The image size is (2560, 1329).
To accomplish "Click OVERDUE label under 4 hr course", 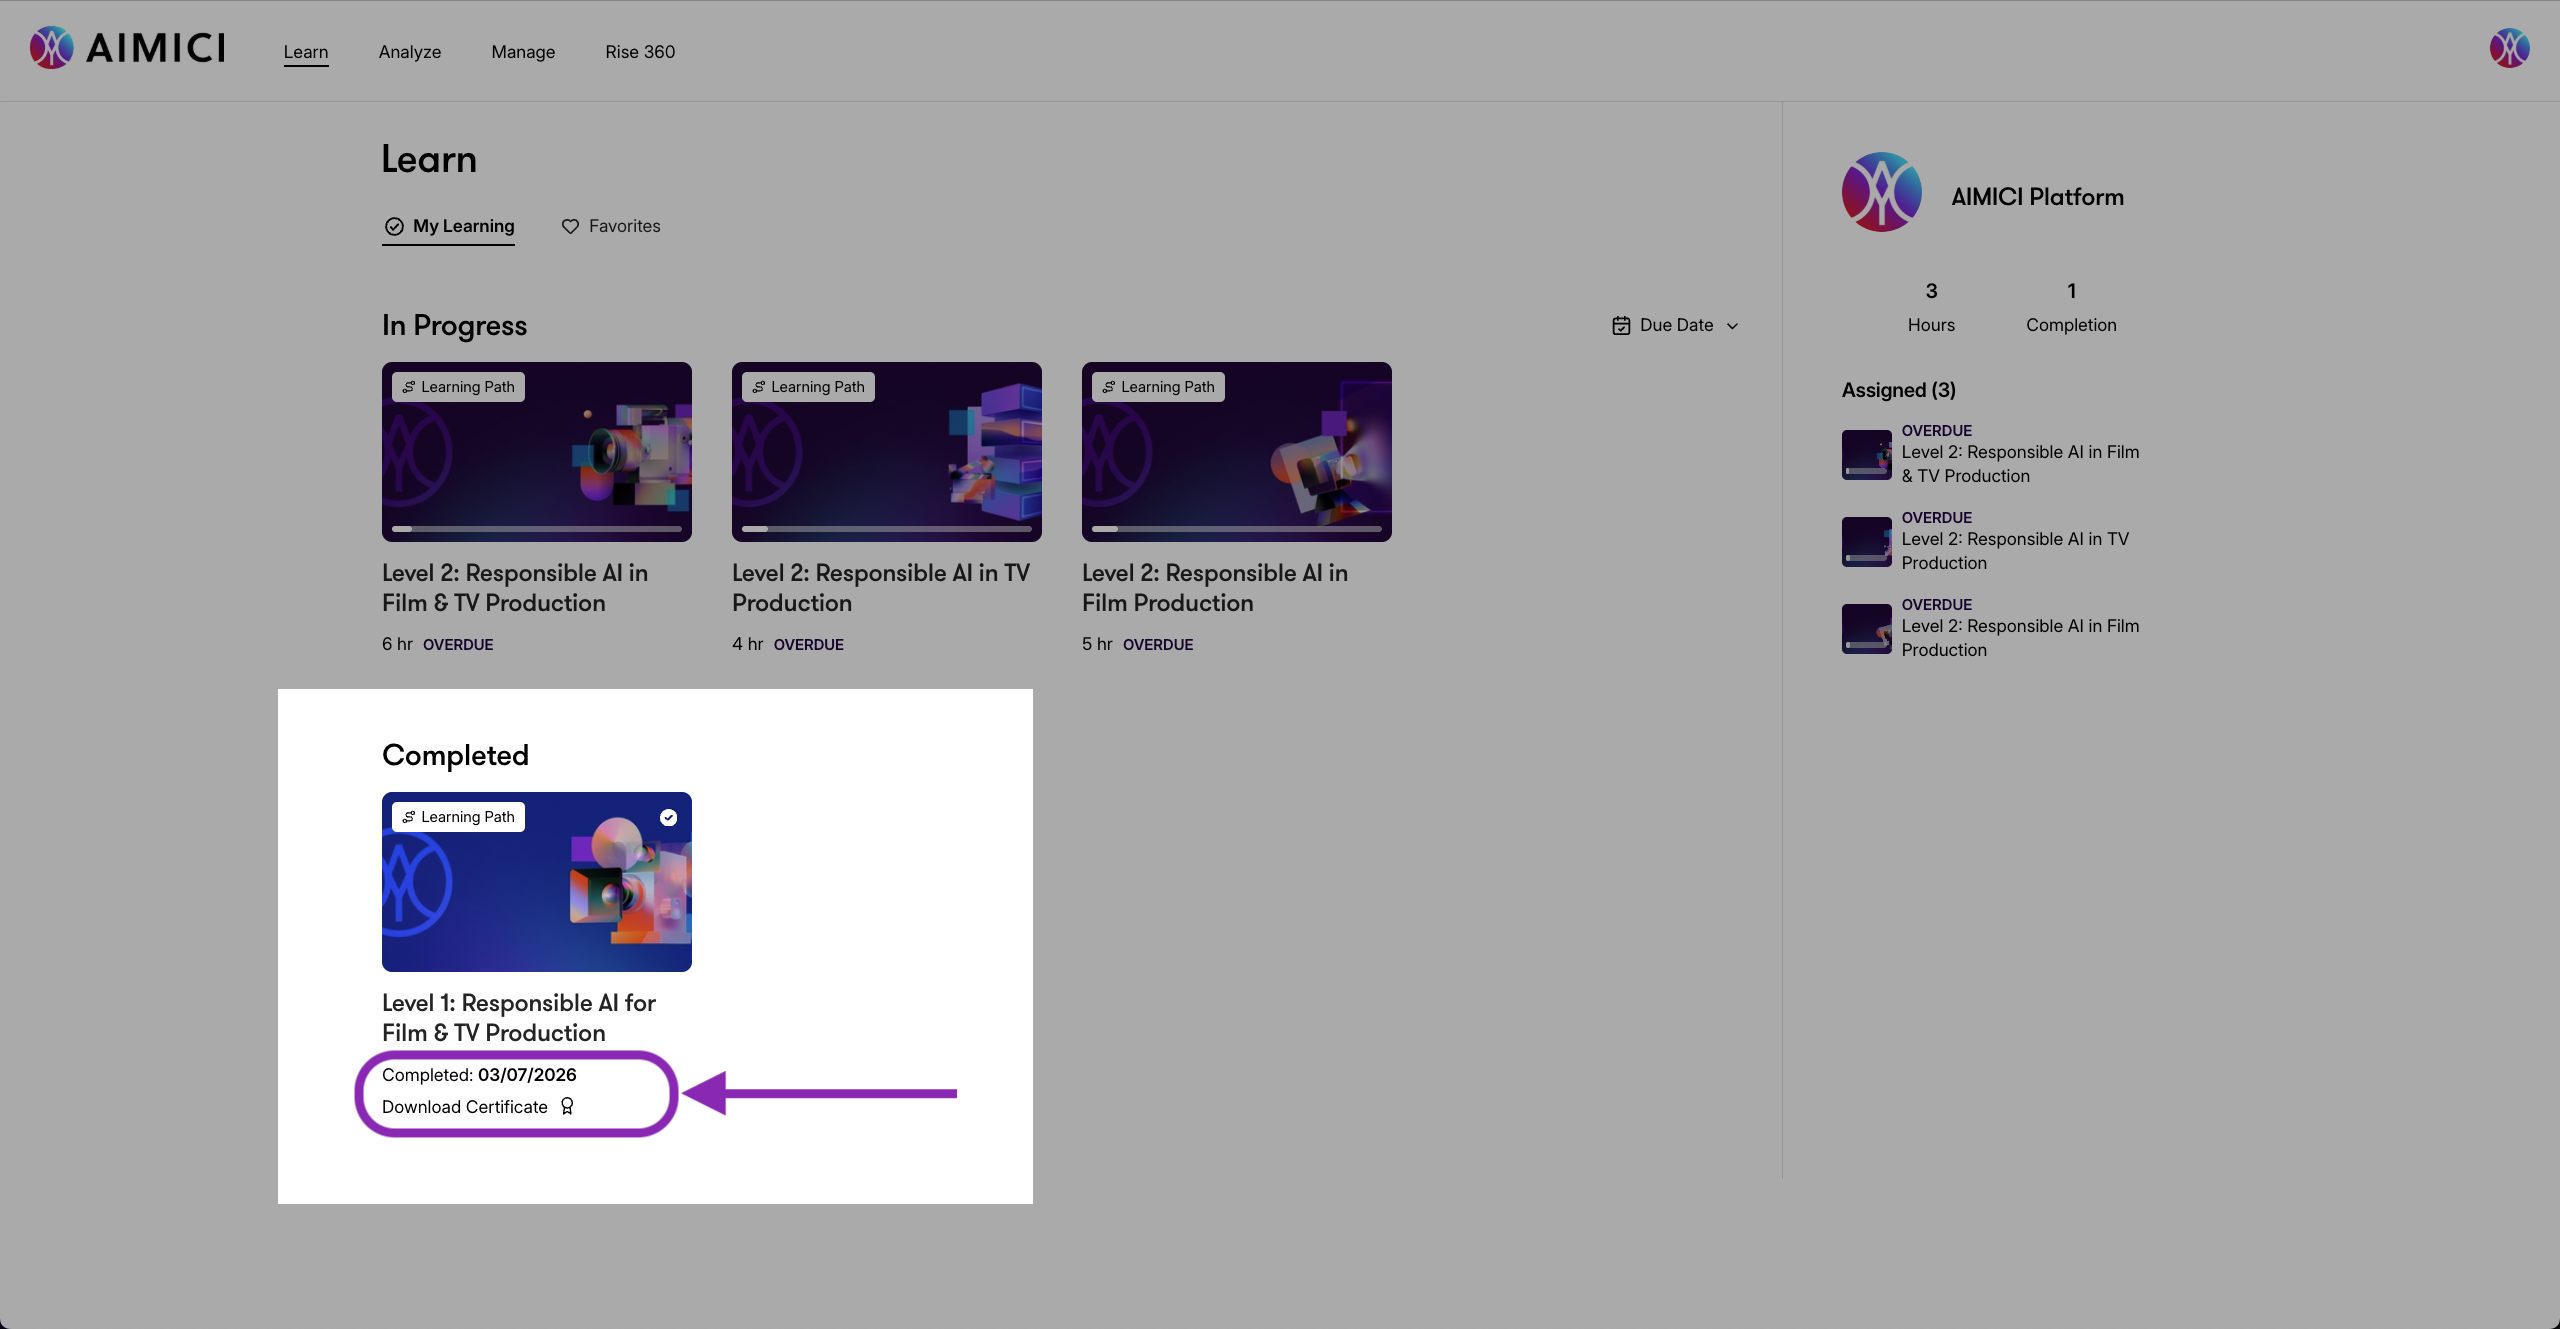I will pyautogui.click(x=809, y=645).
